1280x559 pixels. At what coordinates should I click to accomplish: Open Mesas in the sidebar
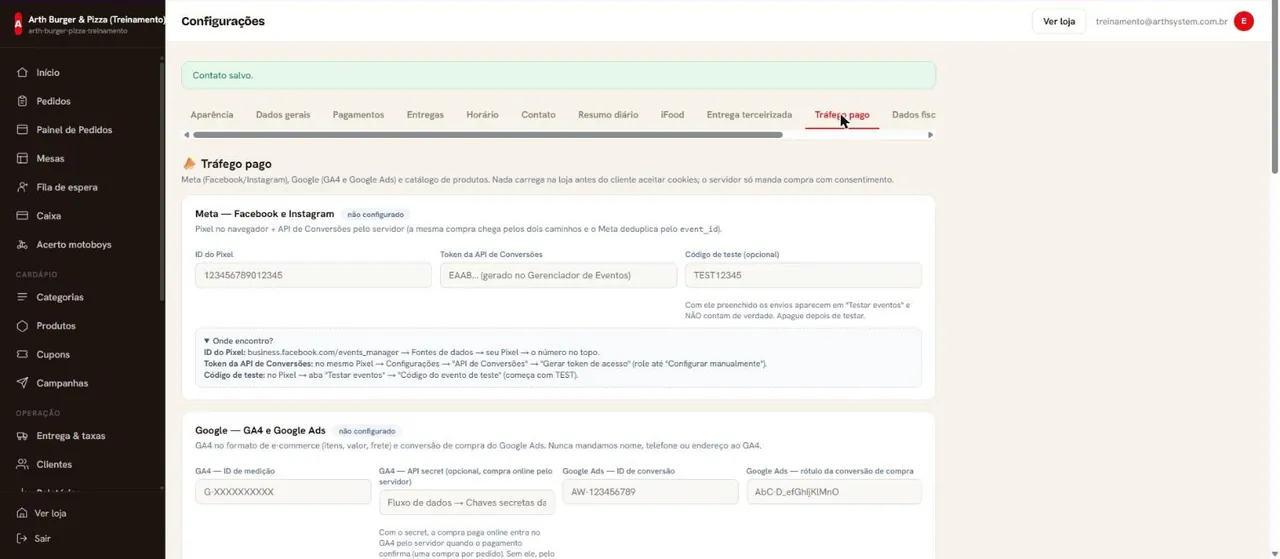pyautogui.click(x=50, y=158)
